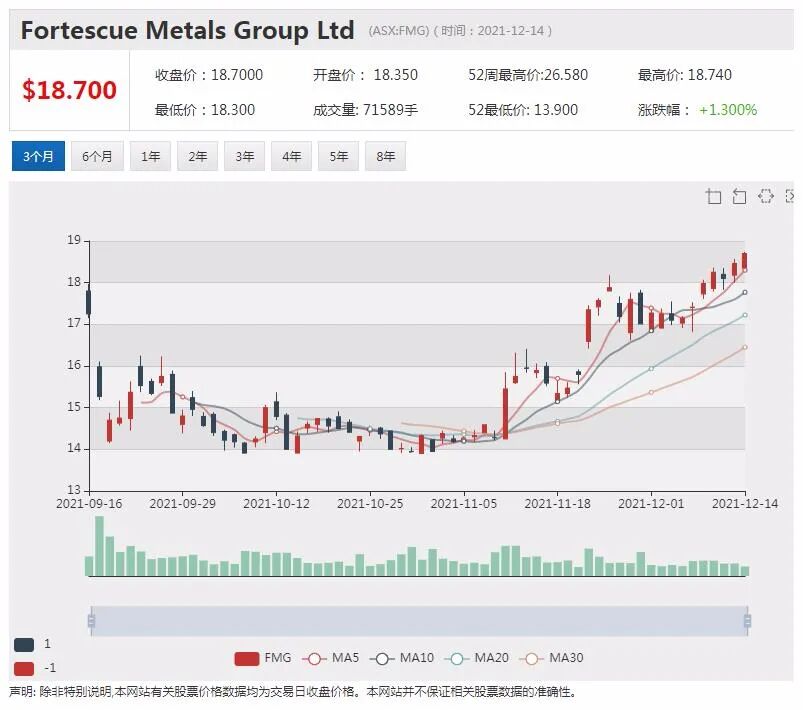Viewport: 803px width, 710px height.
Task: Grab the left handle of zoom slider
Action: tap(91, 621)
